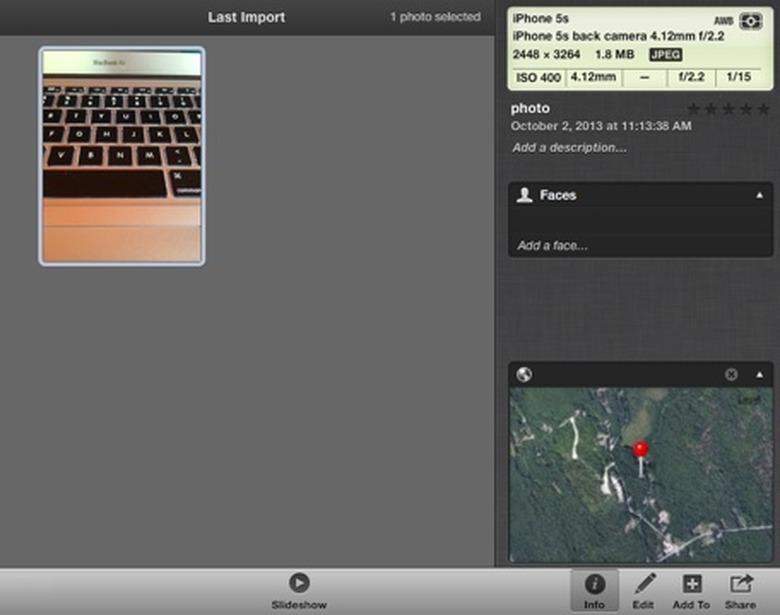Viewport: 780px width, 615px height.
Task: Collapse the map section triangle
Action: click(x=759, y=375)
